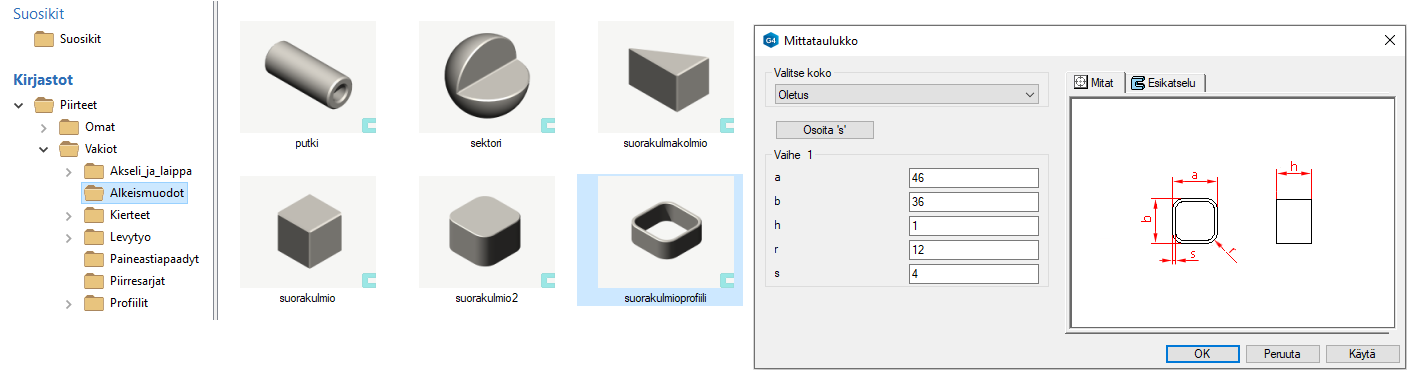Viewport: 1408px width, 374px height.
Task: Expand the Omat folder node
Action: click(x=43, y=127)
